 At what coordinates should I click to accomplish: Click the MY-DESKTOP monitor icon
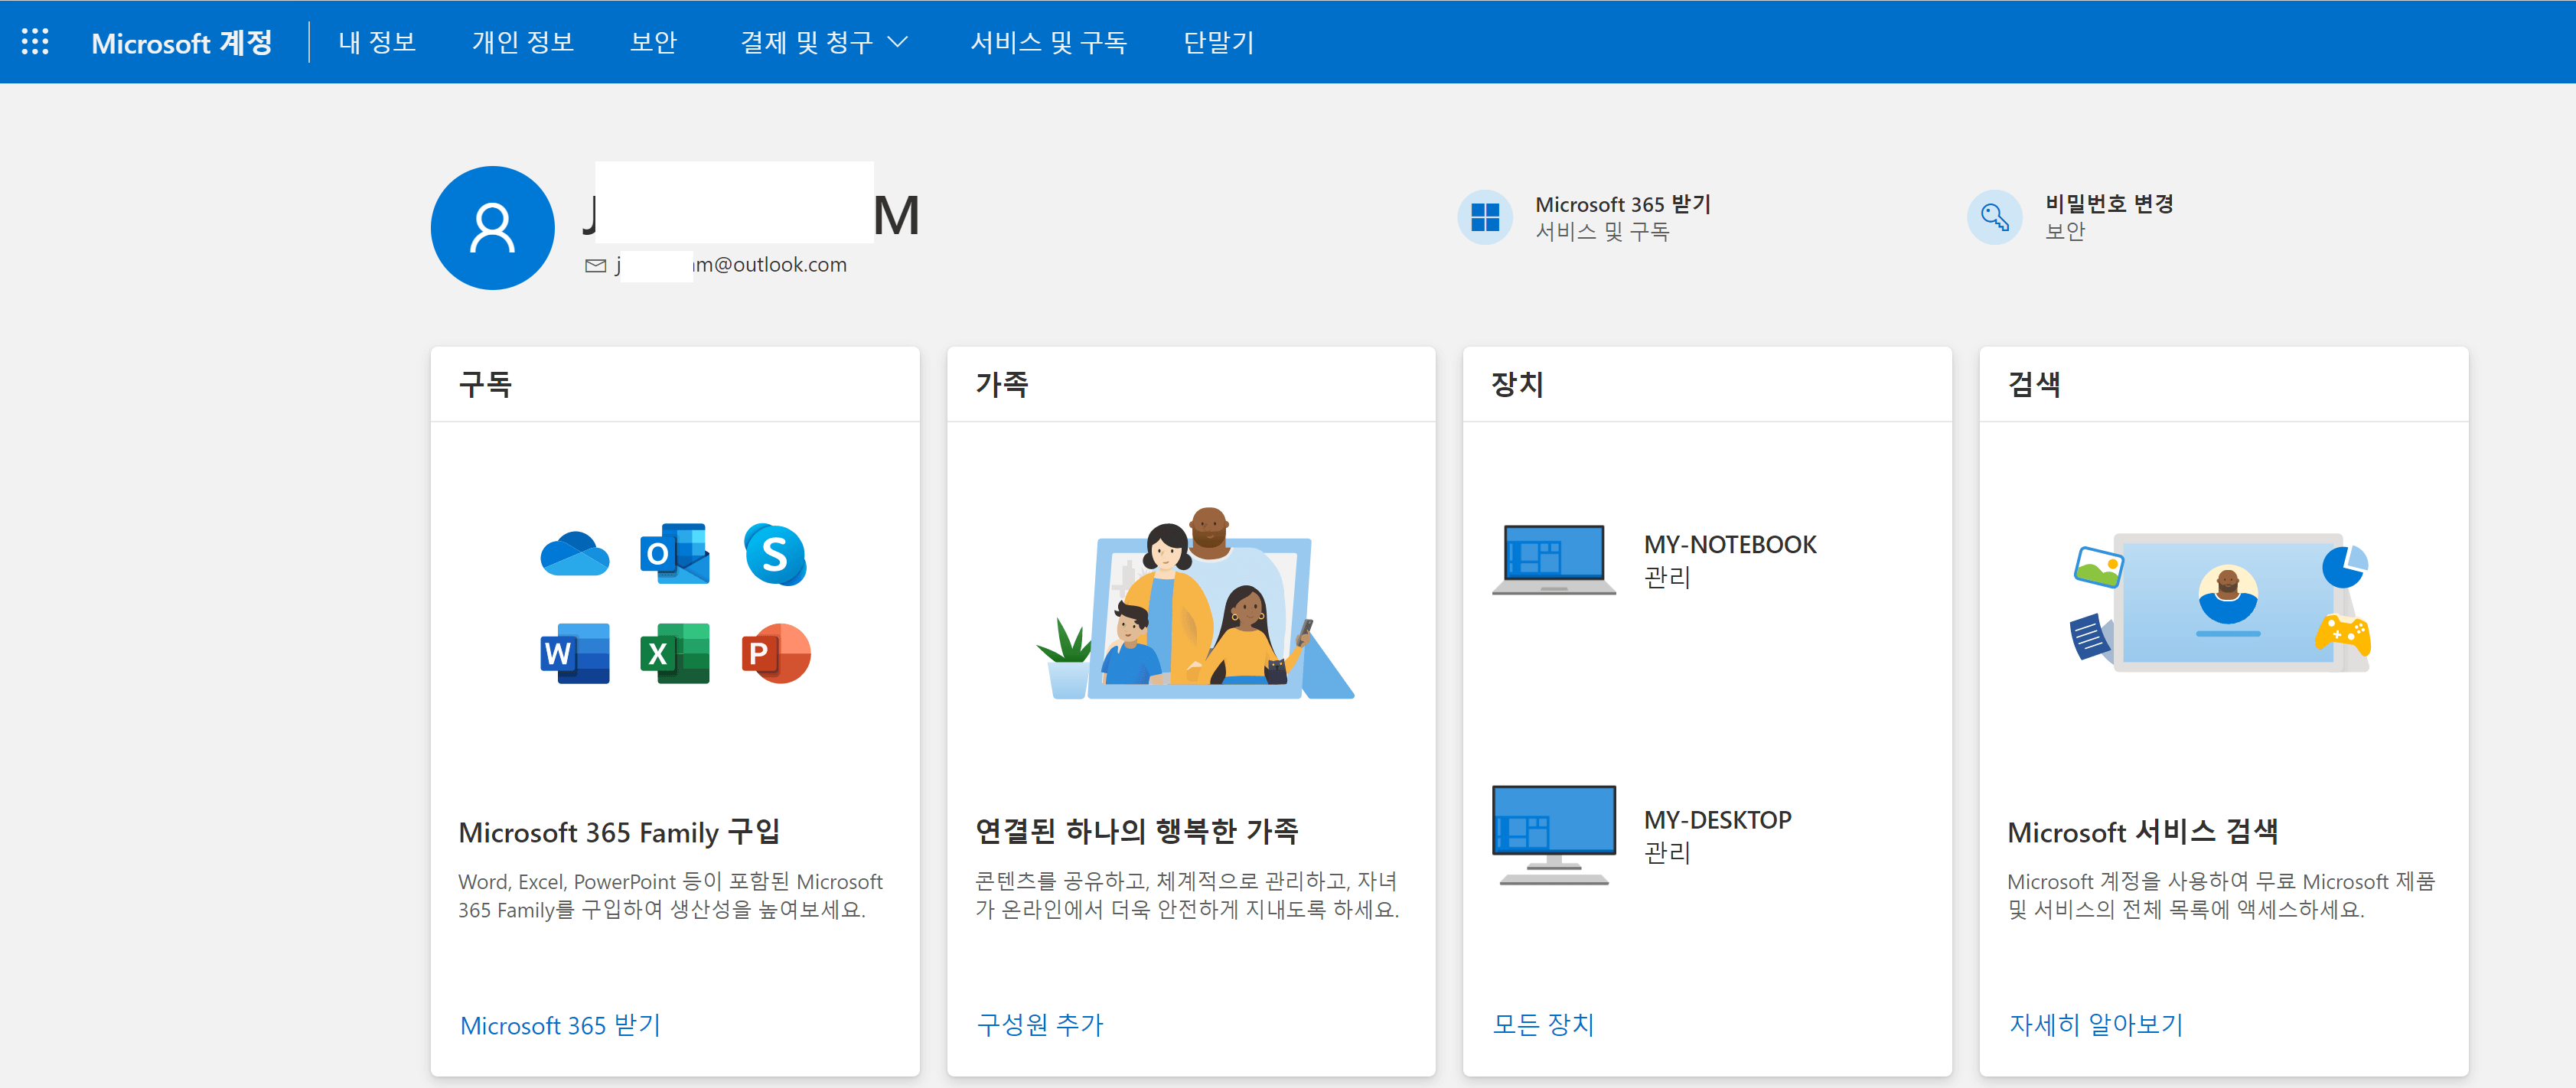1554,835
